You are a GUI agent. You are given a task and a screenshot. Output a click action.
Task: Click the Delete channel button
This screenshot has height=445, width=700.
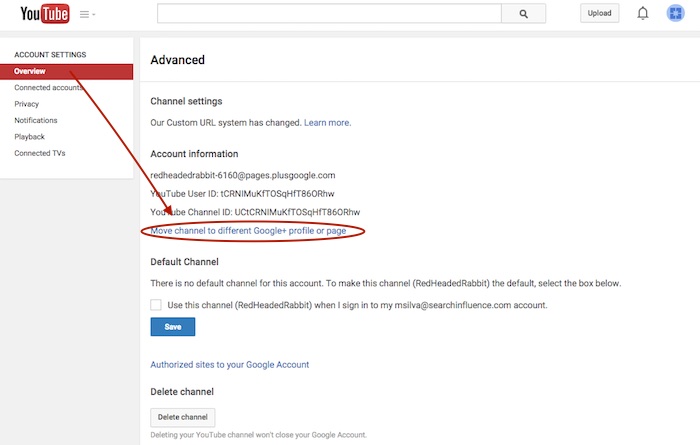point(182,417)
